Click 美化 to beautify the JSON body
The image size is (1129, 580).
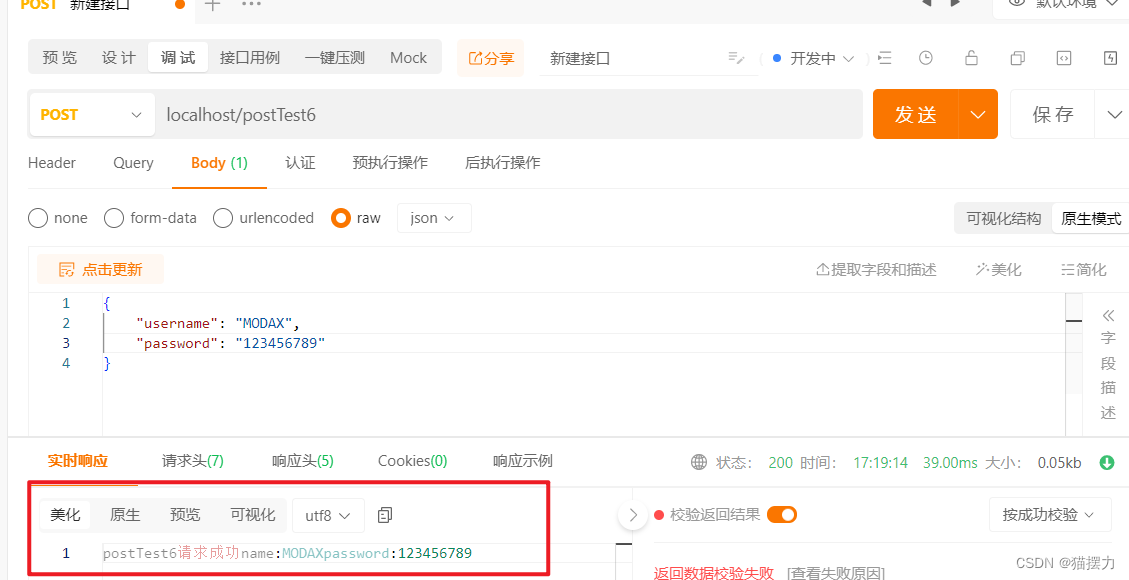(999, 270)
